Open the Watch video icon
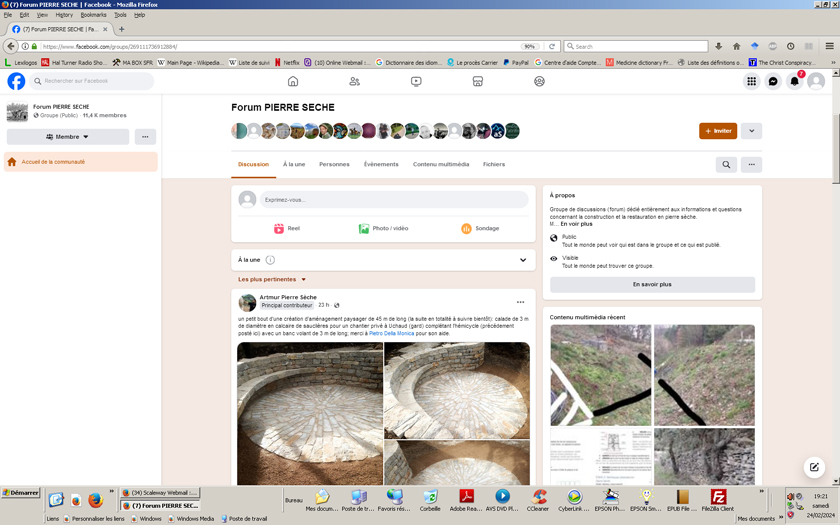Screen dimensions: 840x525 click(x=416, y=81)
